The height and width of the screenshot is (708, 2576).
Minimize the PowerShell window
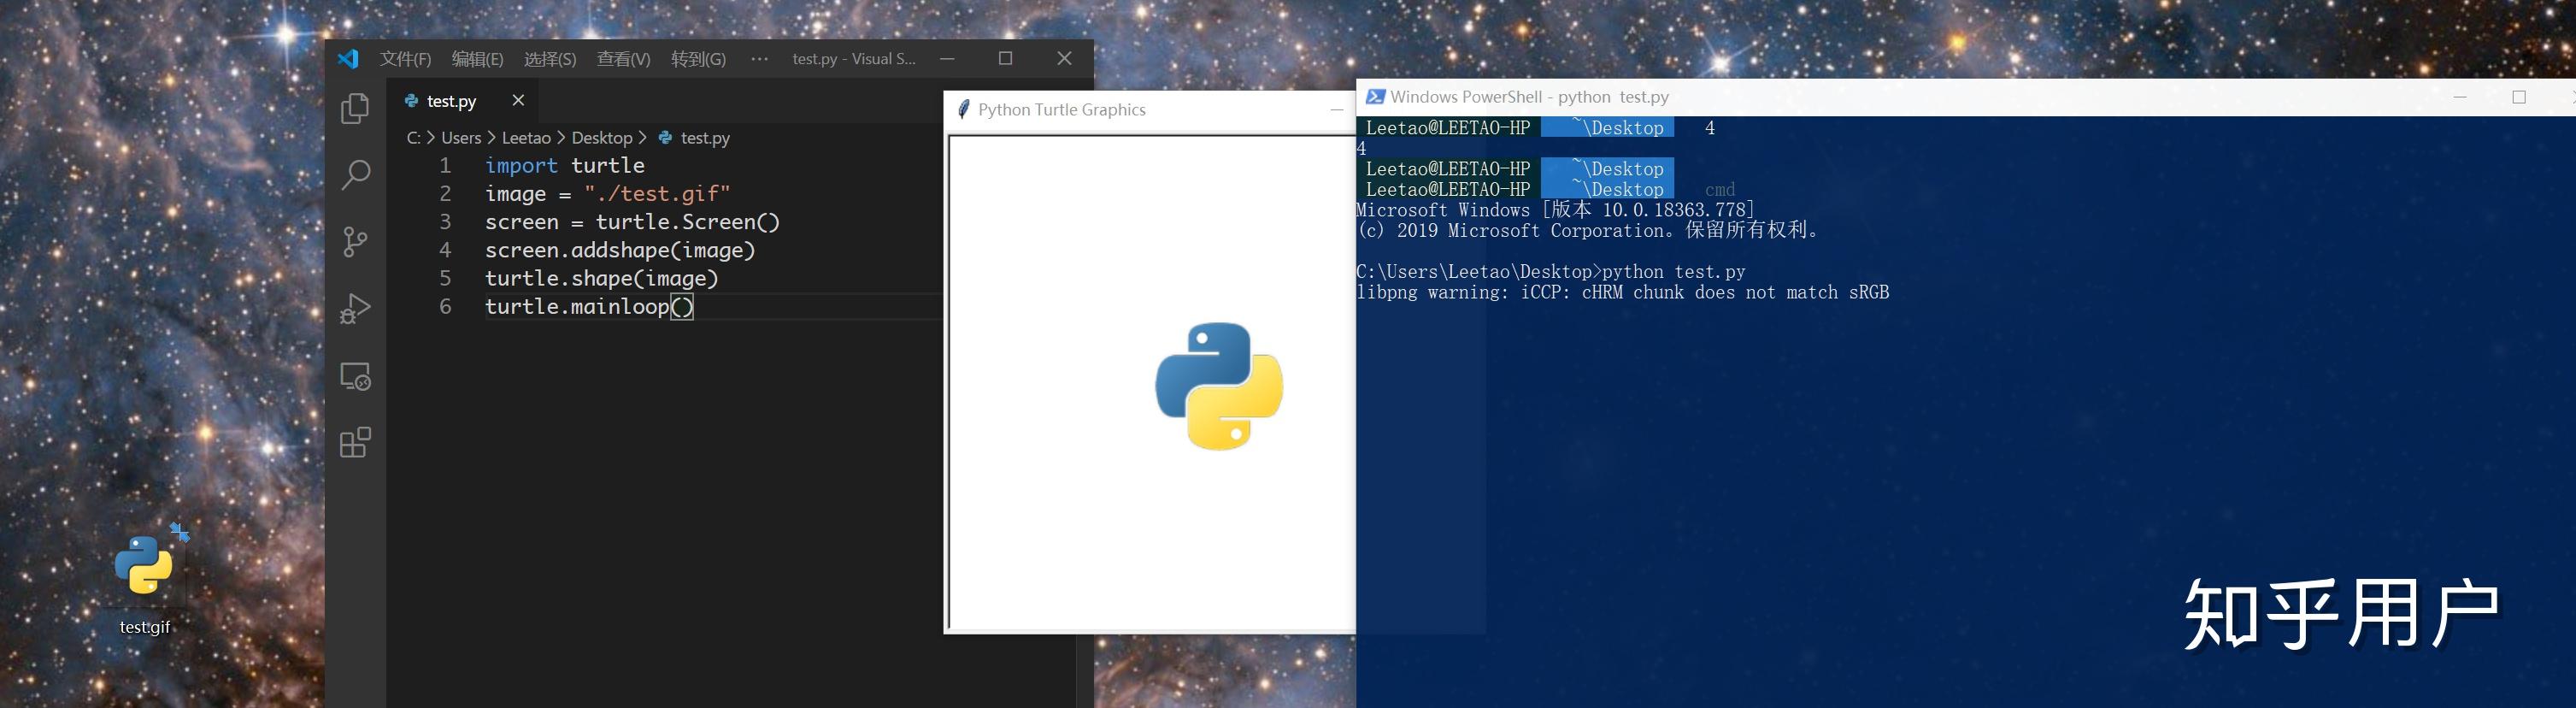click(x=2460, y=97)
